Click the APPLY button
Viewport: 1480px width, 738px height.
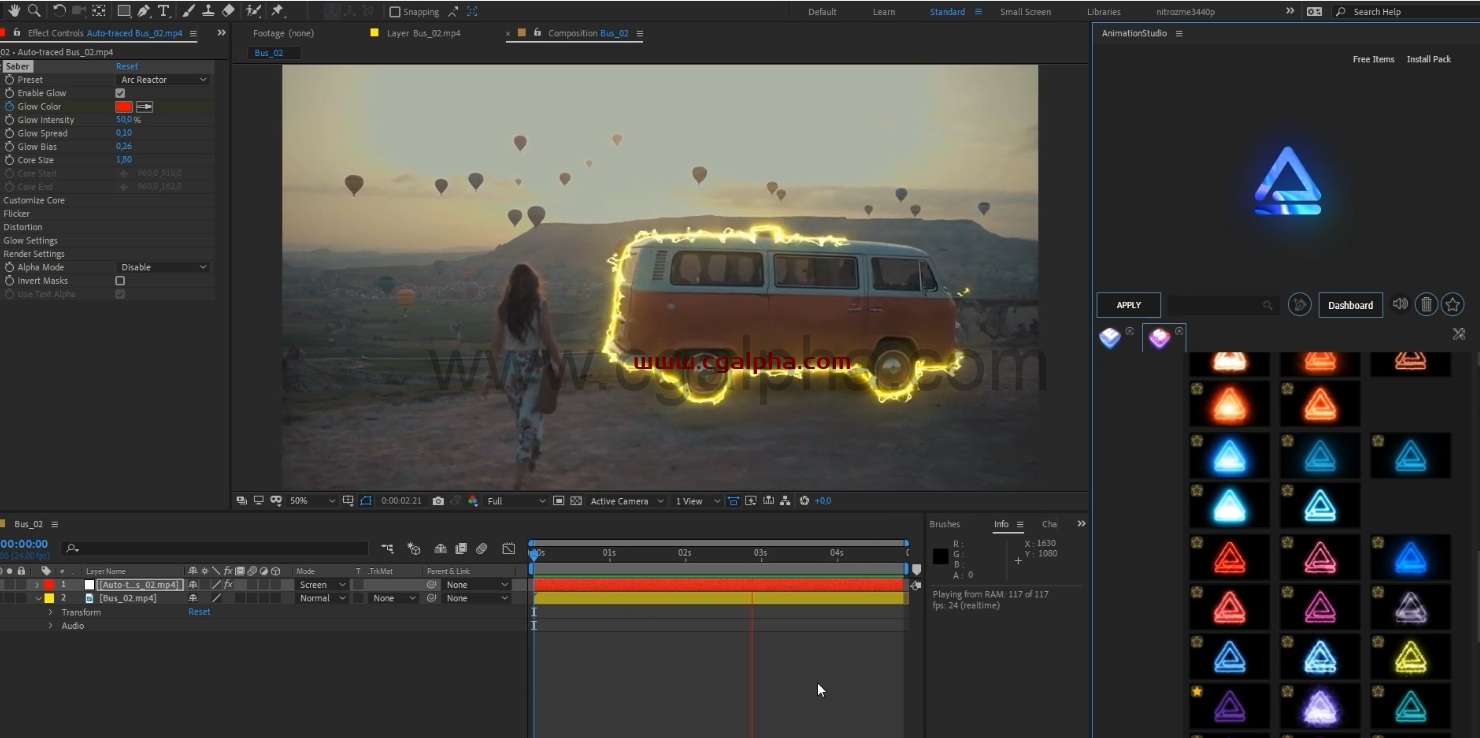coord(1128,305)
